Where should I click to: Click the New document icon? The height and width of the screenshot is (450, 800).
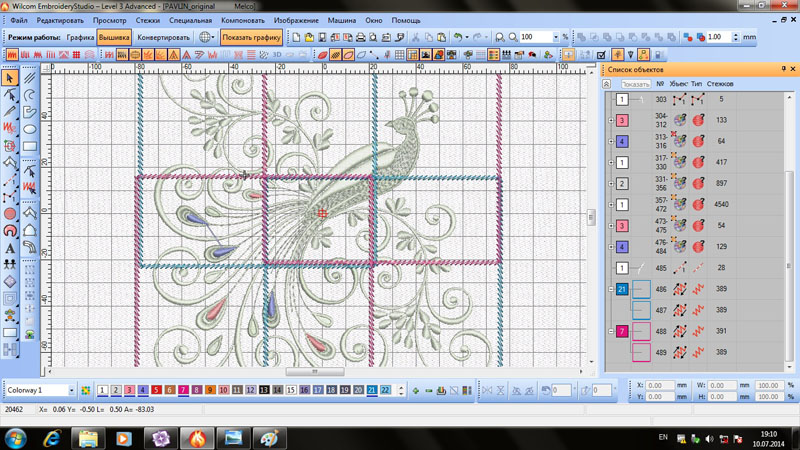coord(296,38)
